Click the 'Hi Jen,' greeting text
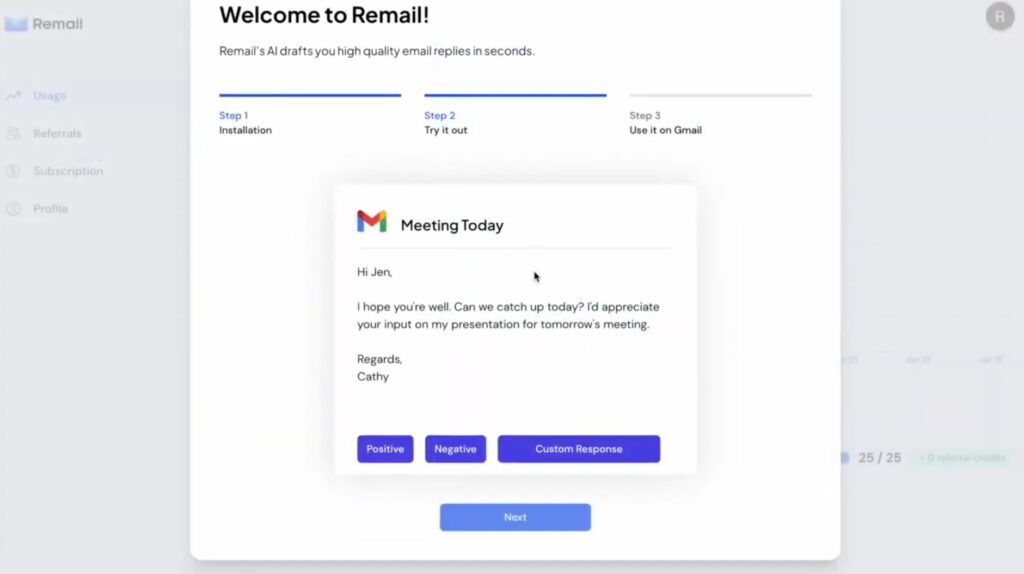Screen dimensions: 1024x574 374,272
